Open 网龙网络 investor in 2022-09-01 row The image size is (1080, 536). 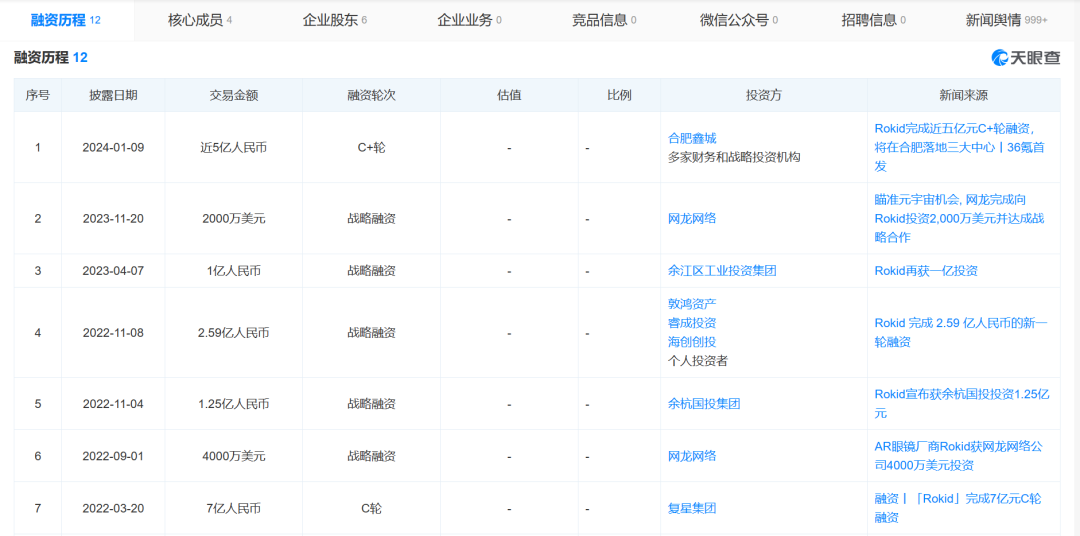click(x=692, y=456)
